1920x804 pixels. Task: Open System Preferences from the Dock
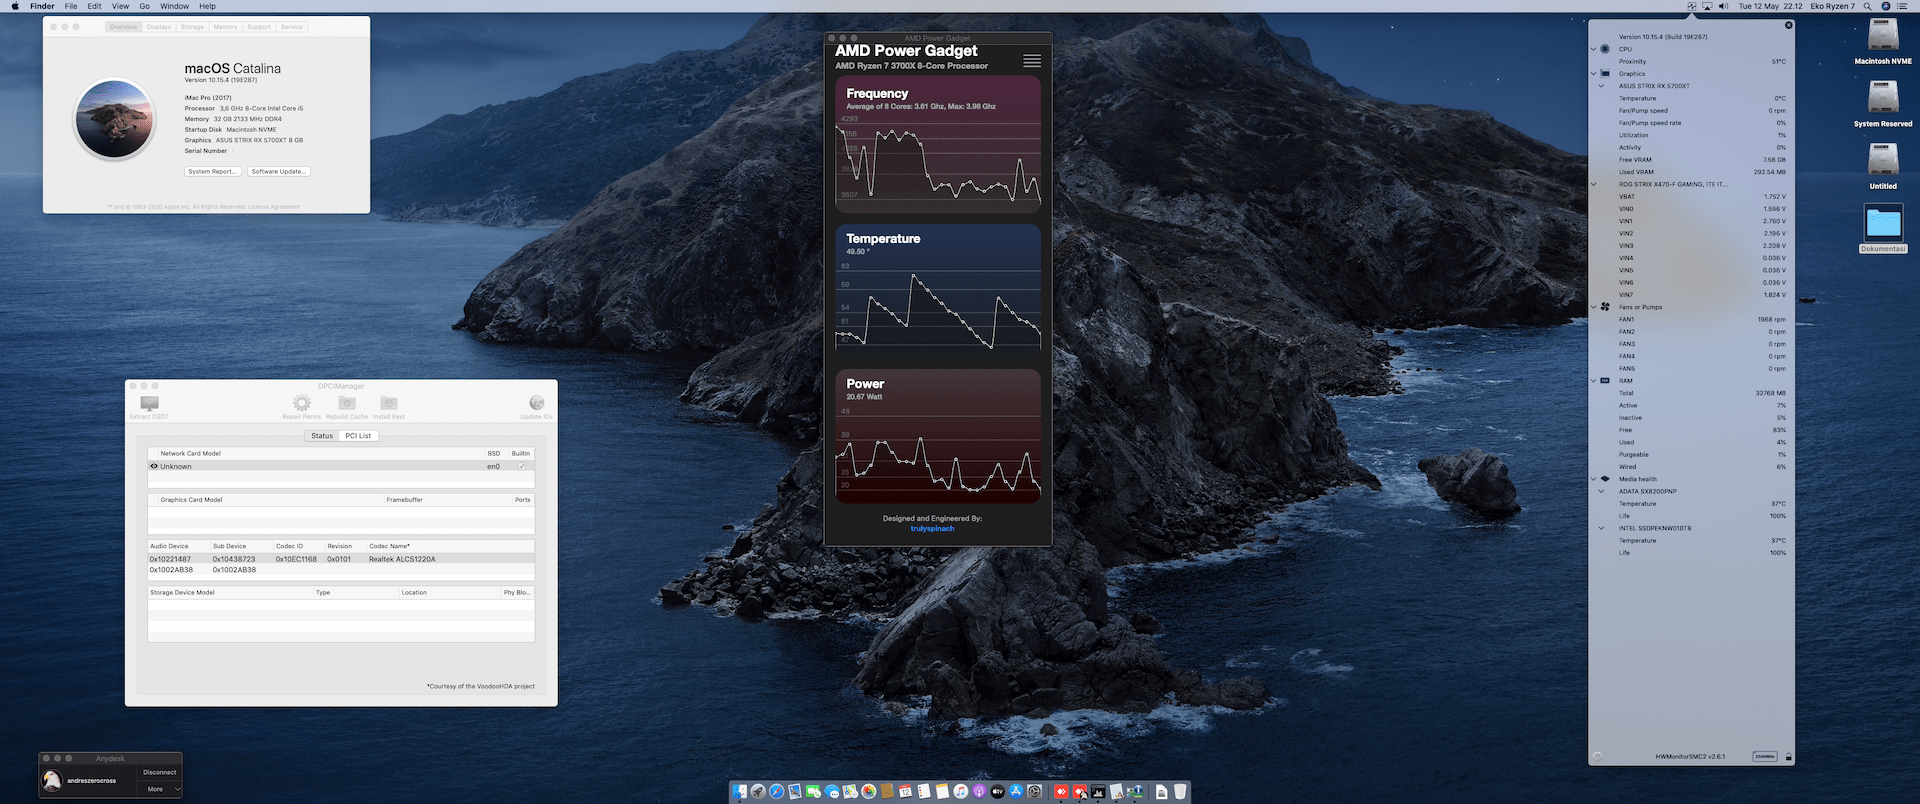tap(1035, 791)
